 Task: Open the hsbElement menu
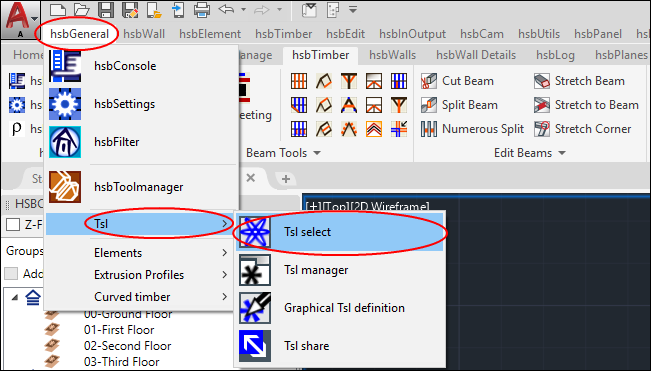(x=210, y=34)
